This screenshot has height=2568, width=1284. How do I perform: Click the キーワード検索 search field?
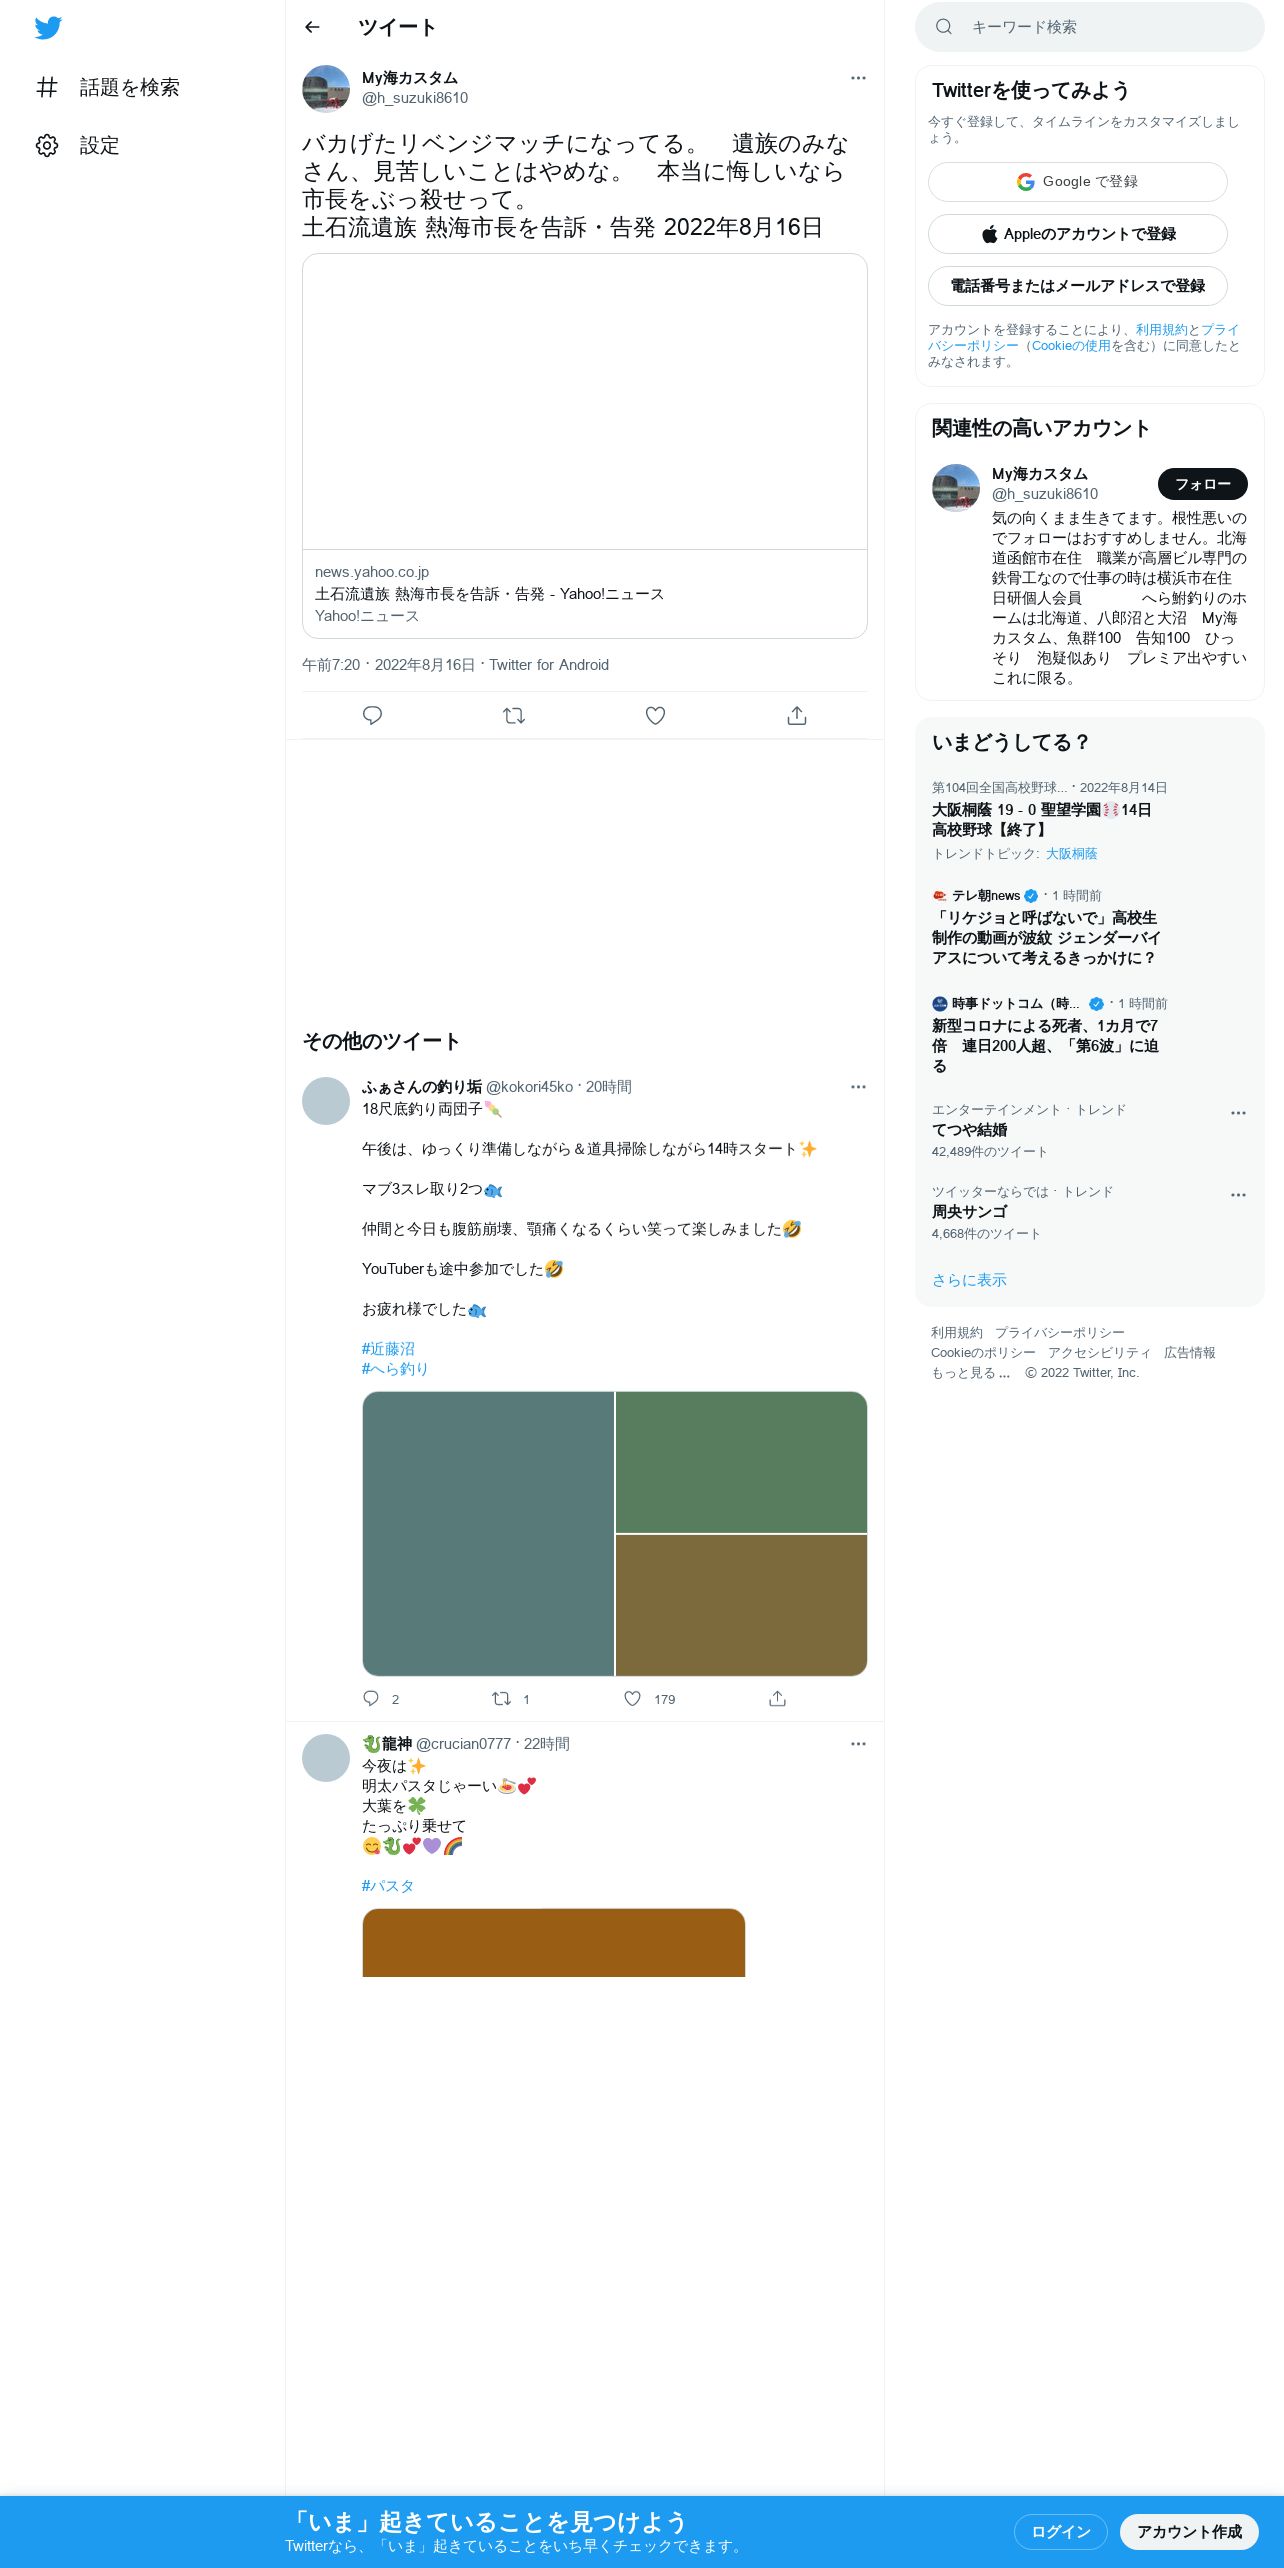click(1090, 27)
